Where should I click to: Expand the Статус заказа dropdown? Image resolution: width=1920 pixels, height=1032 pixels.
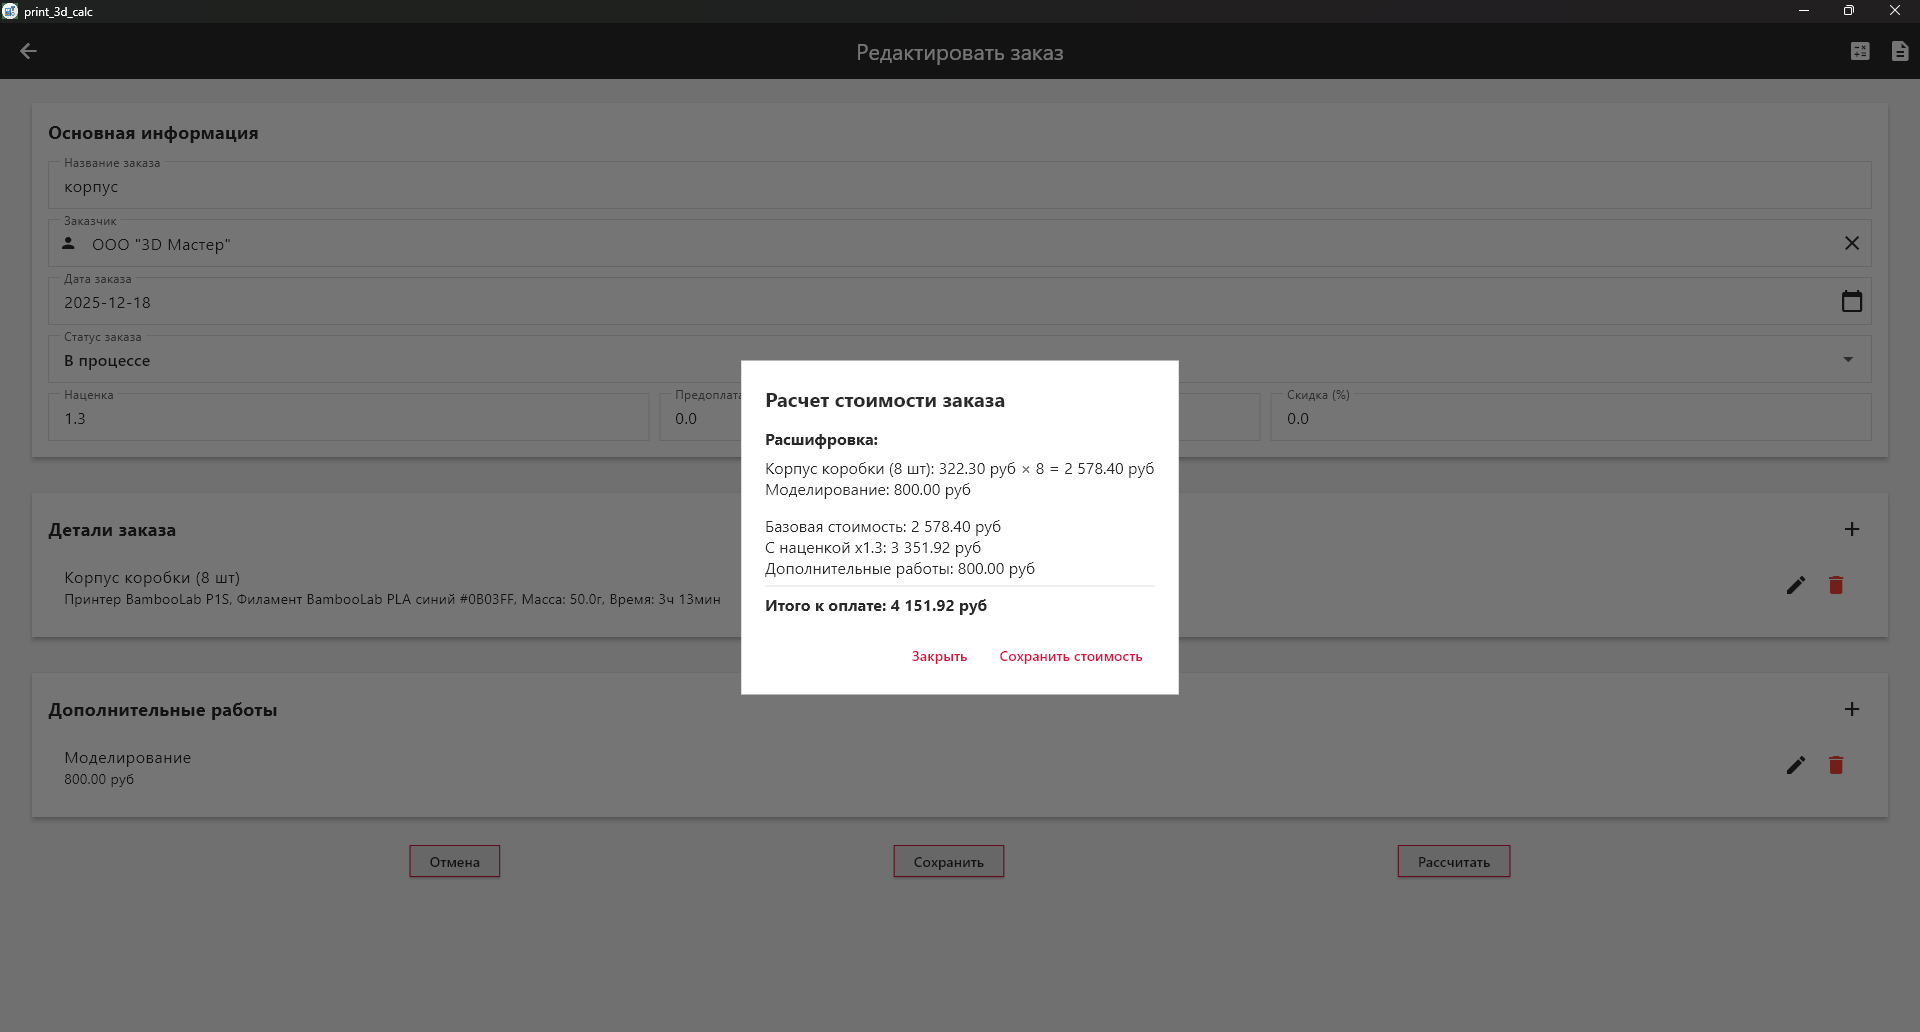1847,360
